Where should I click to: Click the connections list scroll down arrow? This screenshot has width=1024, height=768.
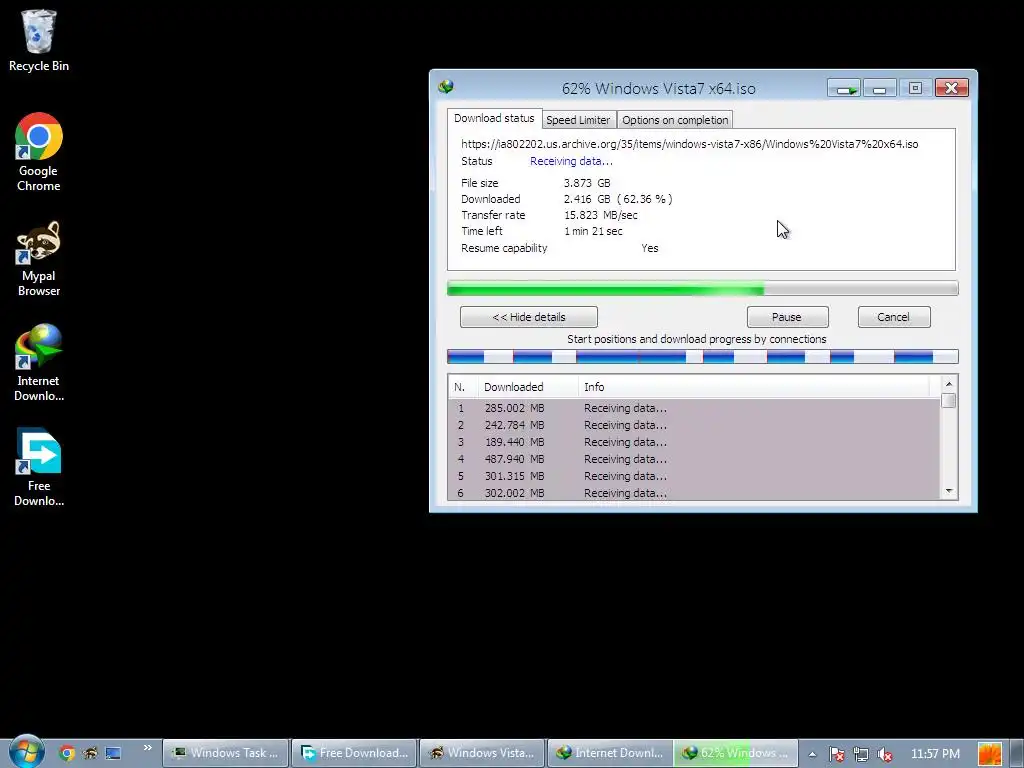(x=949, y=491)
